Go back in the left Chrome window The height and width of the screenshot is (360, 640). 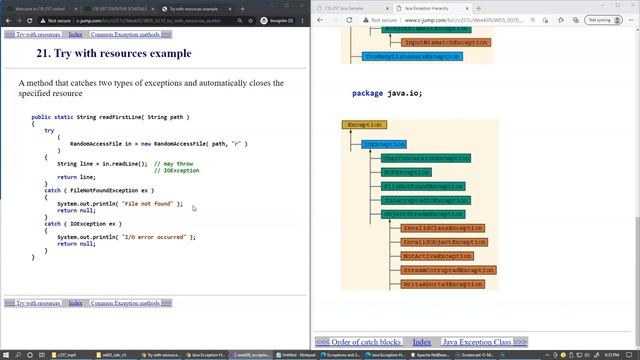tap(8, 20)
